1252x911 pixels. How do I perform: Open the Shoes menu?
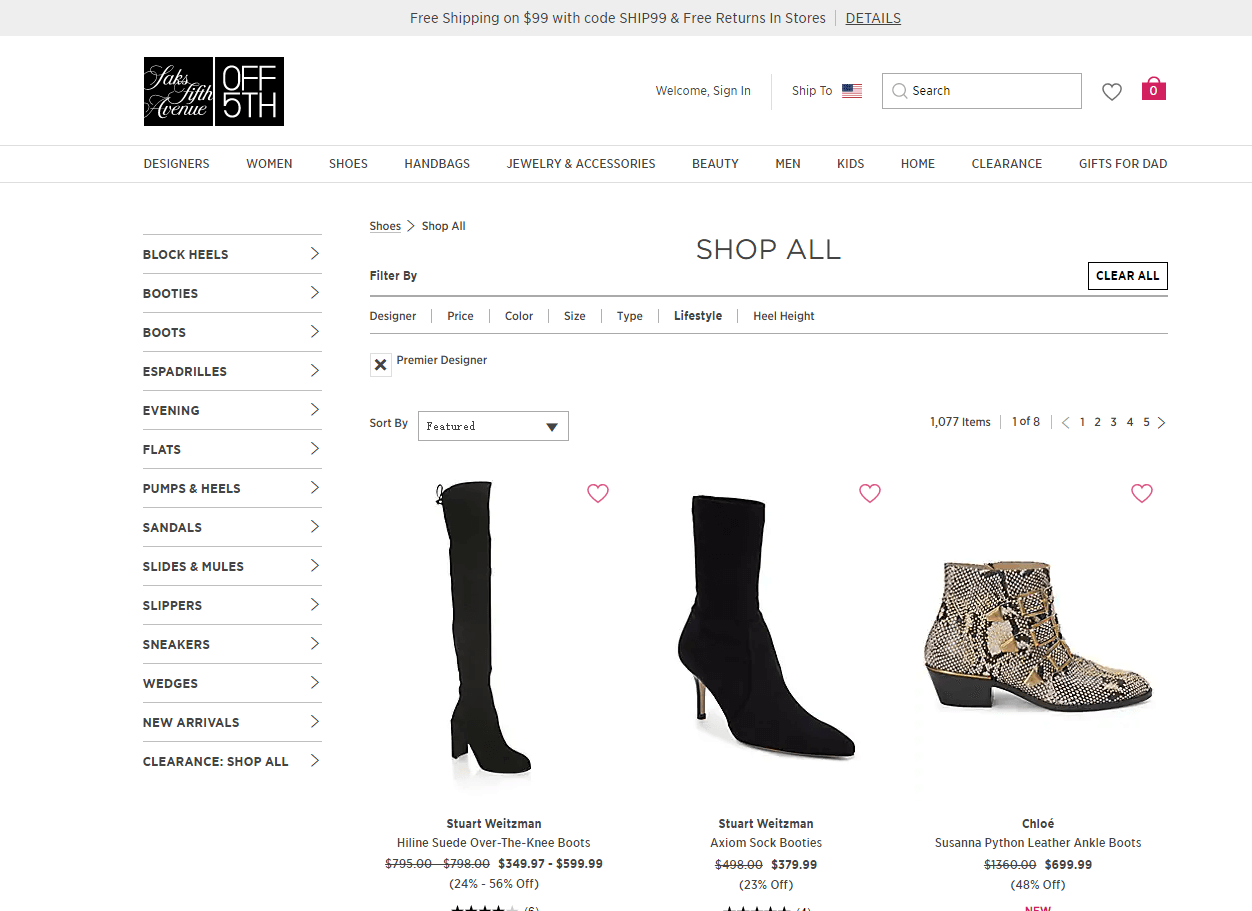(x=348, y=164)
